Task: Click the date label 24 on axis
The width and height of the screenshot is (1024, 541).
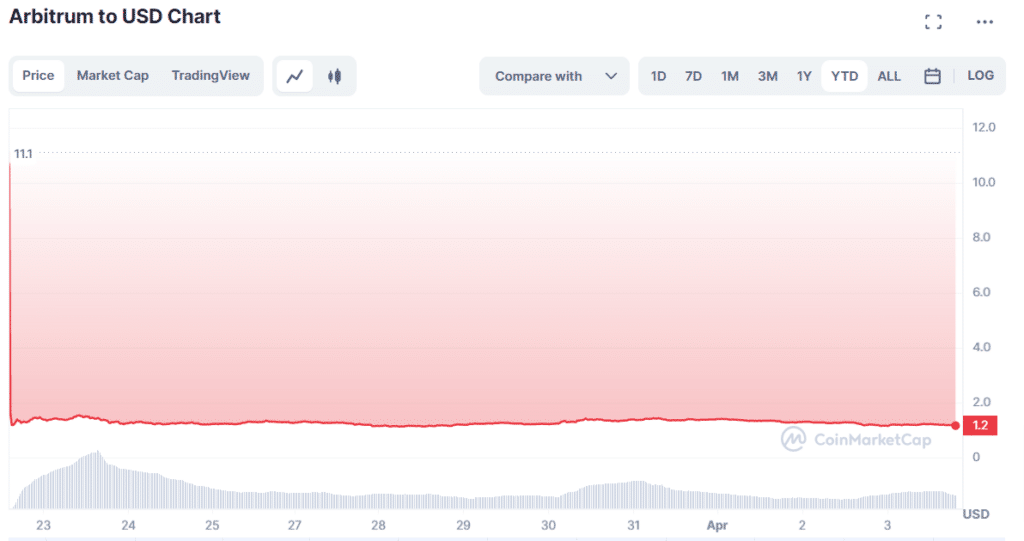Action: [x=128, y=525]
